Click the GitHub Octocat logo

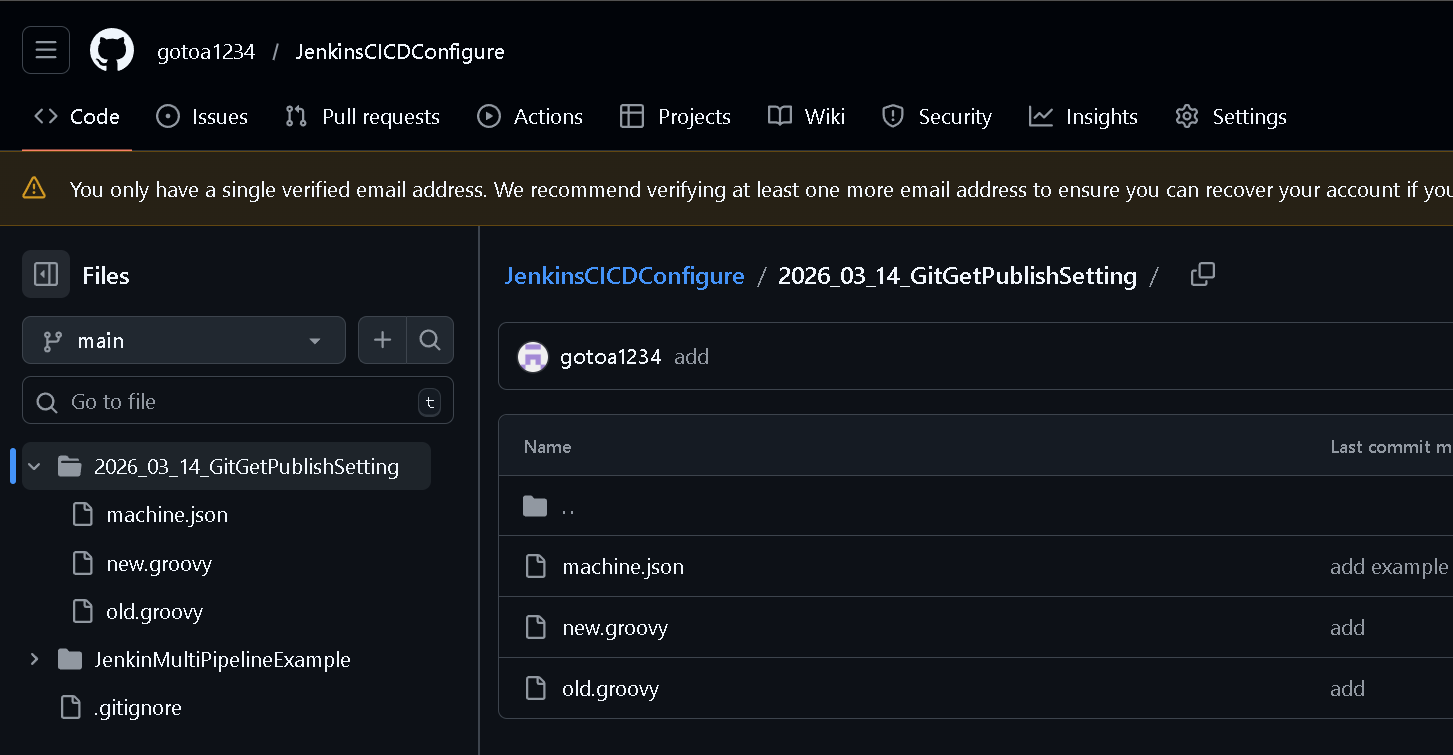(112, 50)
